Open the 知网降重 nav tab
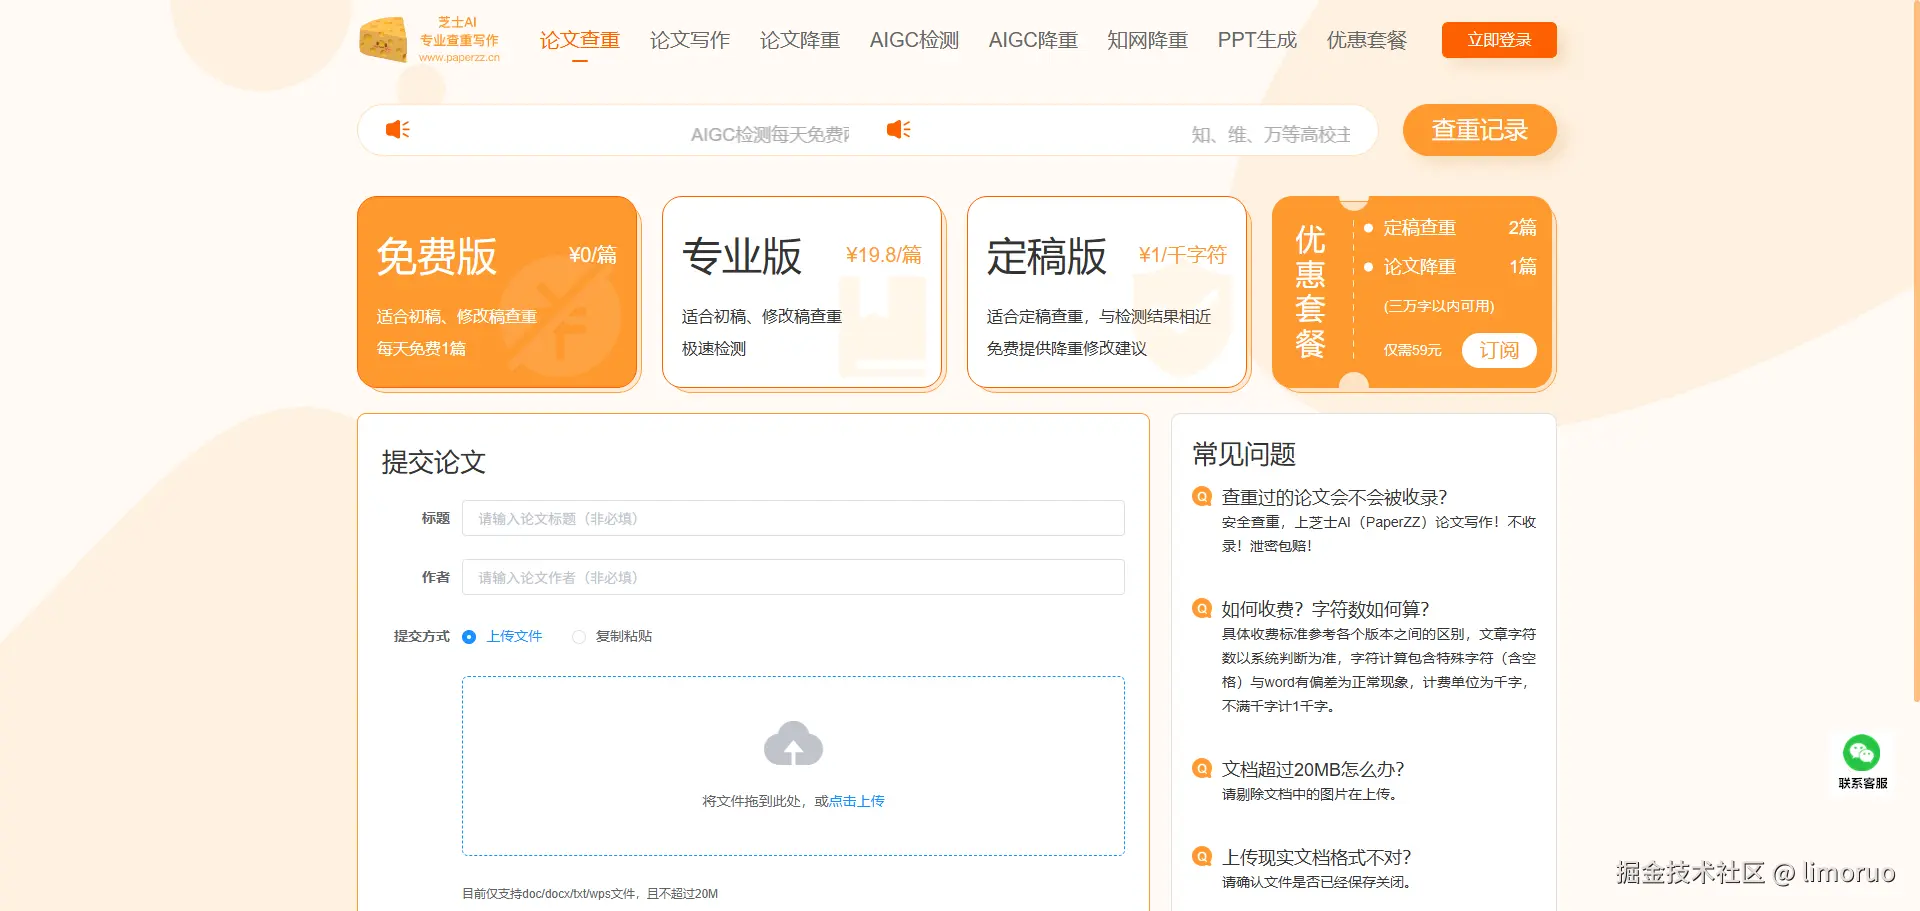The height and width of the screenshot is (911, 1920). point(1148,40)
